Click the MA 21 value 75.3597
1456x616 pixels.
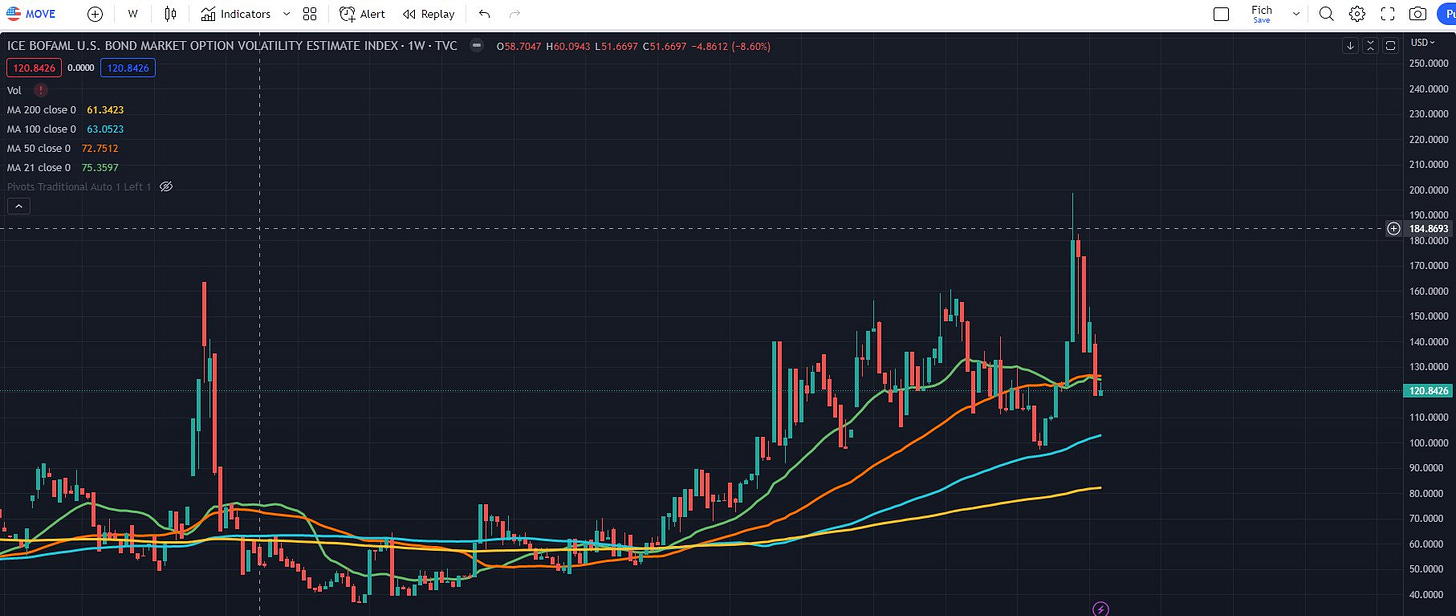coord(99,168)
